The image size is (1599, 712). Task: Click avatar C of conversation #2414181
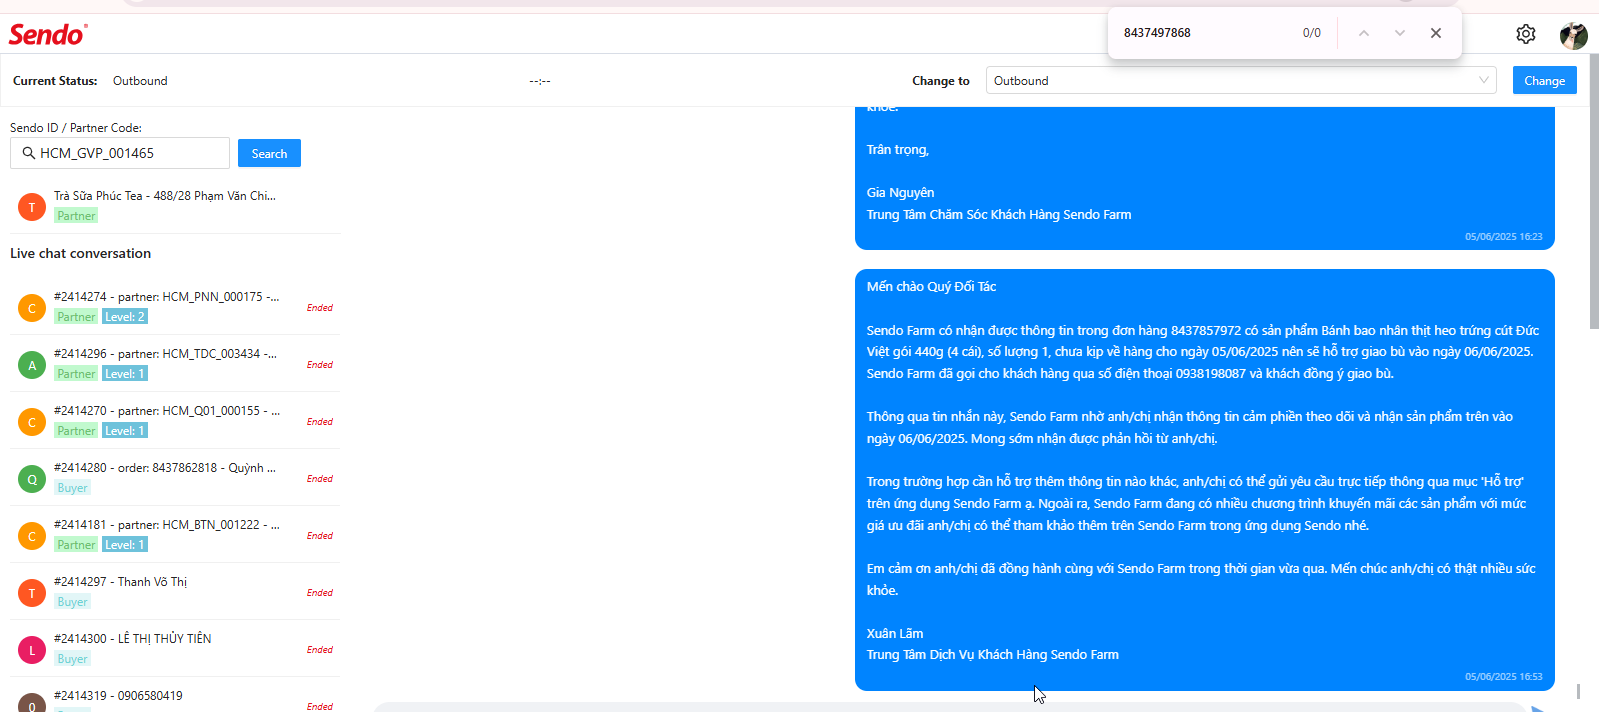coord(32,536)
